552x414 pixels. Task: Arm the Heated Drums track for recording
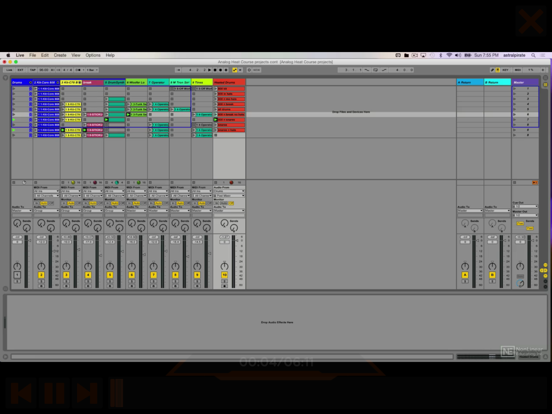pos(224,286)
